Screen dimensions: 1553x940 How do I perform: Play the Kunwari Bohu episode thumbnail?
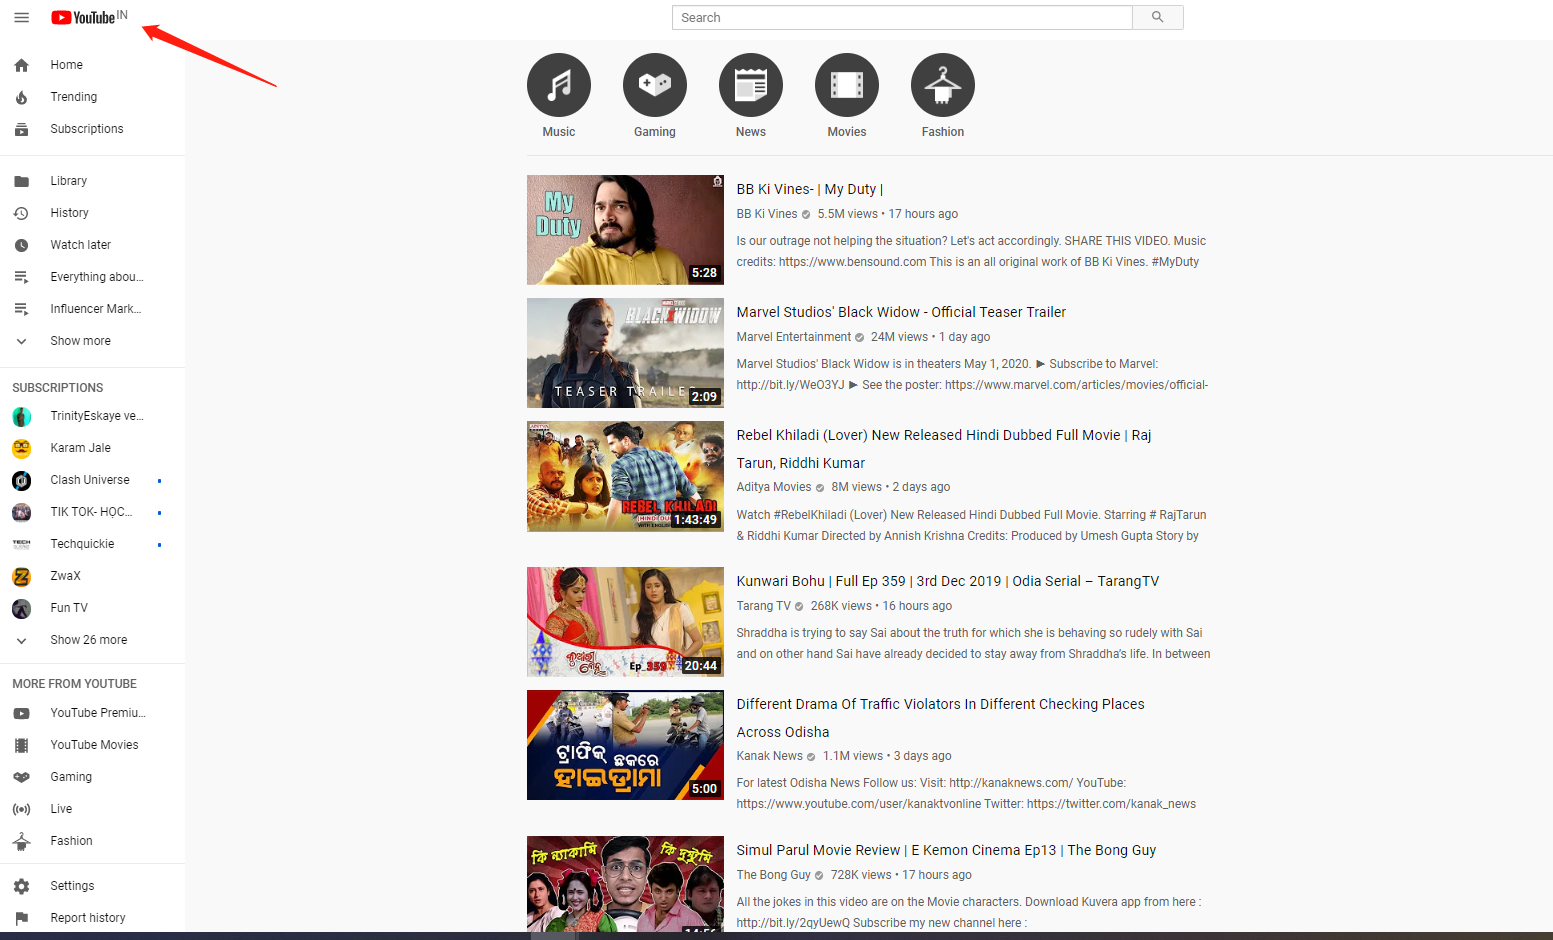[625, 622]
